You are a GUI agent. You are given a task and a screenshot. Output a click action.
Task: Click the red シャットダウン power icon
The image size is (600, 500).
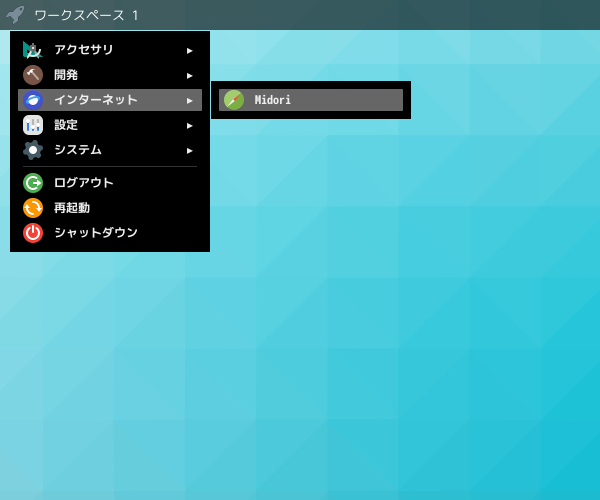33,233
